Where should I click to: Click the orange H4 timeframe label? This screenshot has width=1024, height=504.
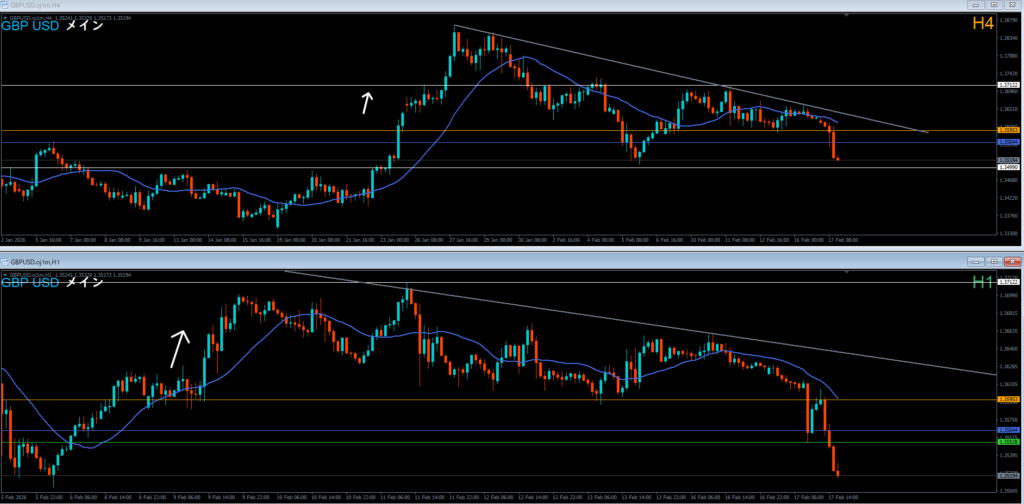pyautogui.click(x=982, y=23)
